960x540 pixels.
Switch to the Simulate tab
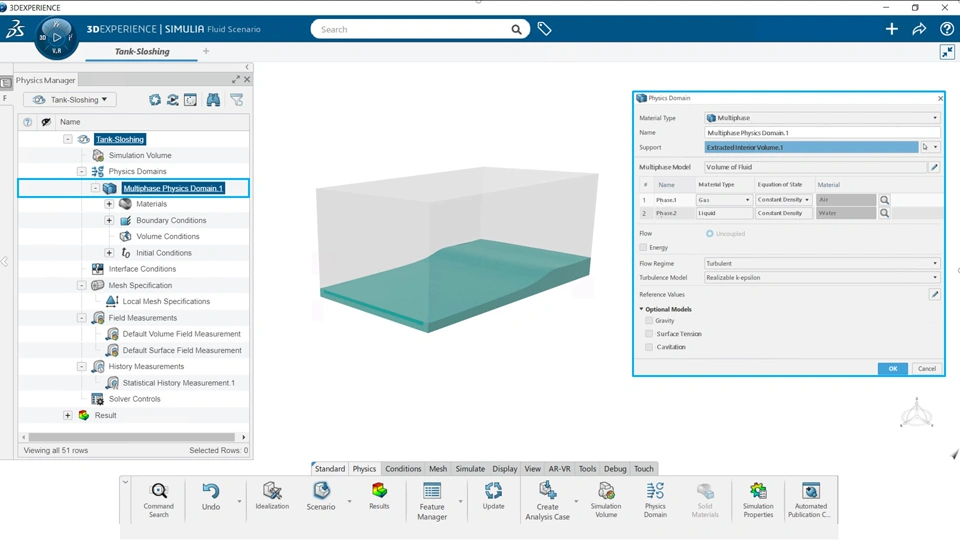(470, 468)
